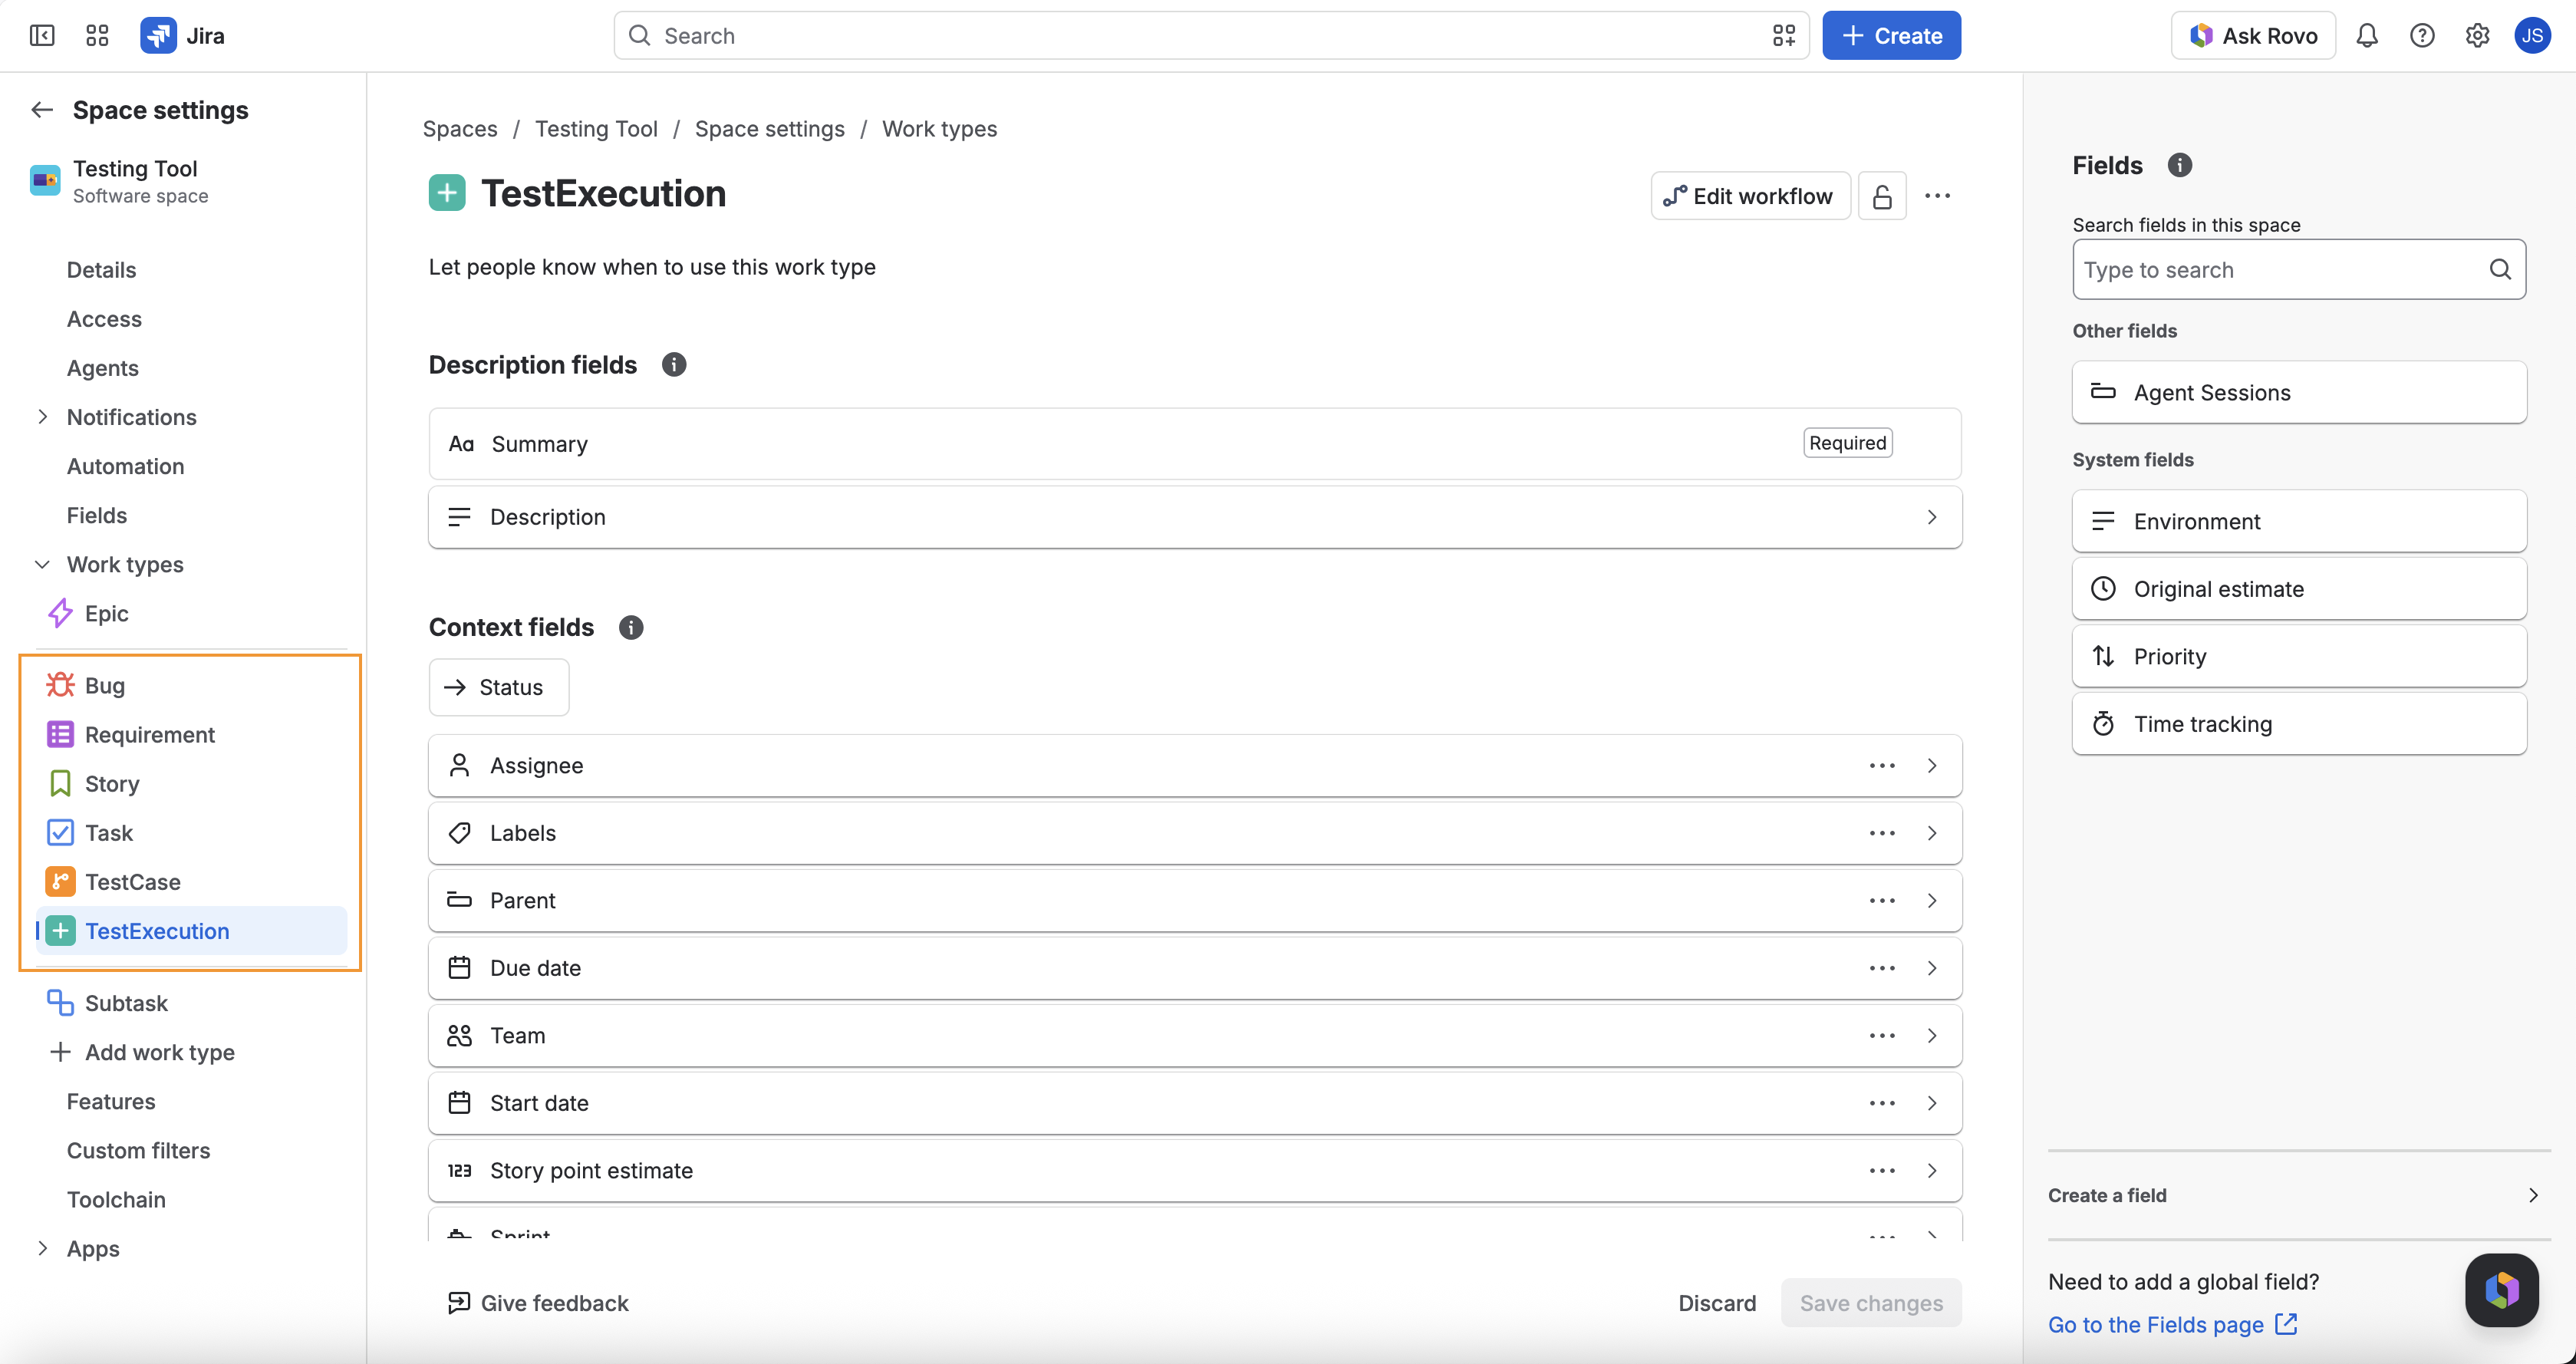Open the Rovo chat floating button
2576x1364 pixels.
(2501, 1290)
